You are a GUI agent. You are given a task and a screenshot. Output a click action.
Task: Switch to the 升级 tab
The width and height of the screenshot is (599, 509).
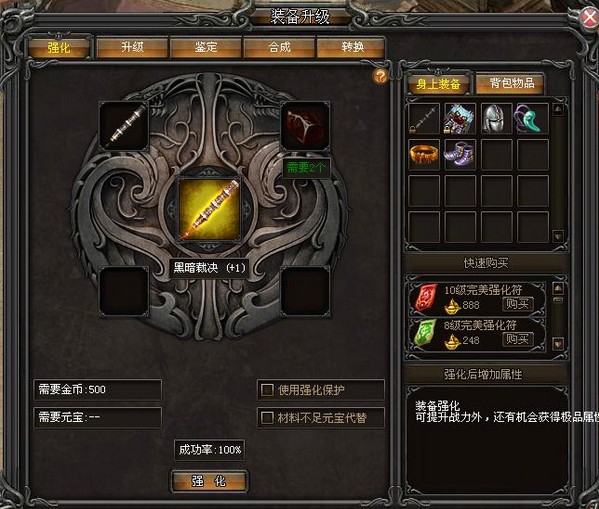tap(132, 47)
